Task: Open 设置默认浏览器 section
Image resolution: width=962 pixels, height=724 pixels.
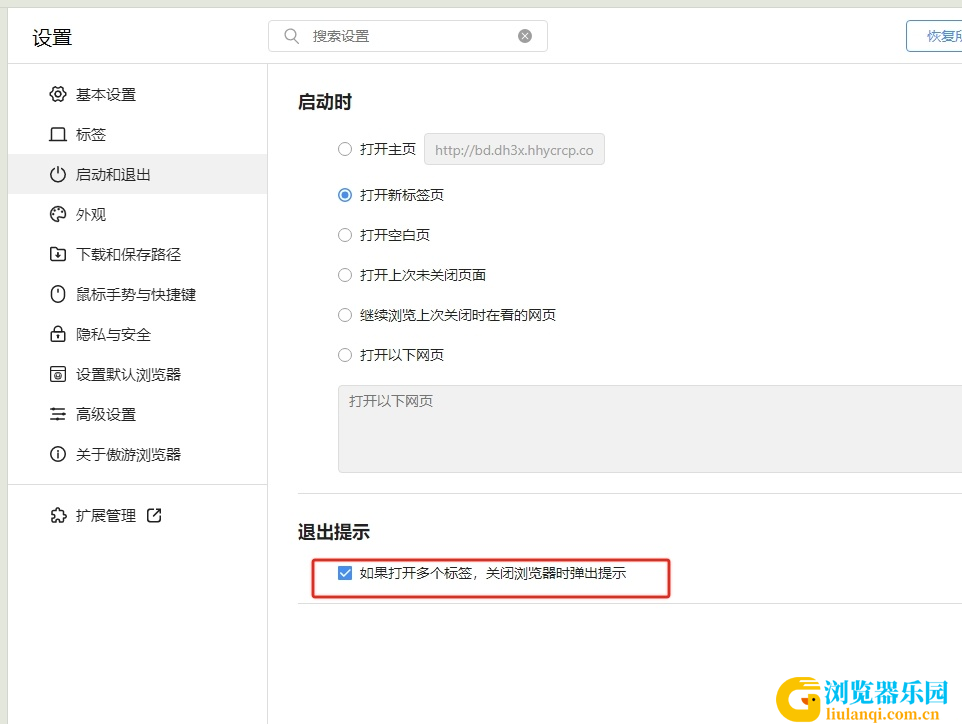Action: (137, 374)
